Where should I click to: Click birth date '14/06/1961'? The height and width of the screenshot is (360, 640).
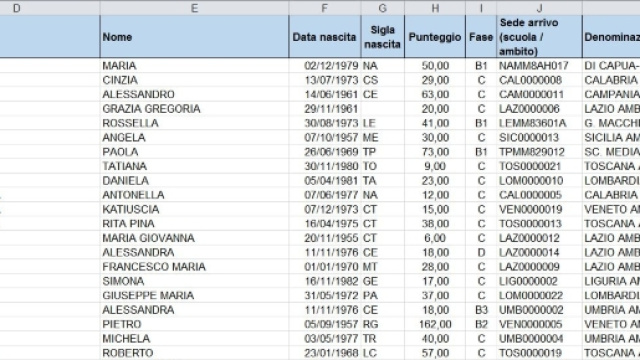coord(325,94)
